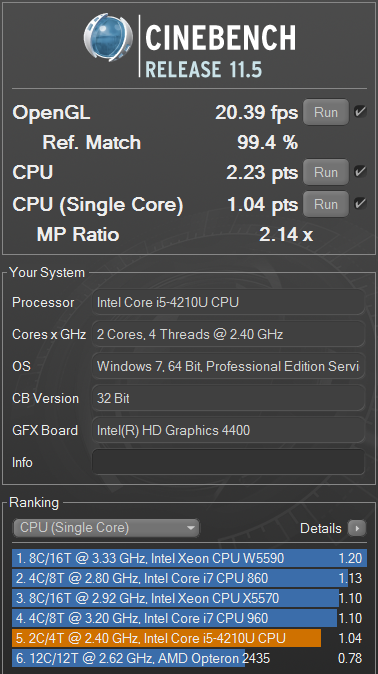
Task: Run the CPU benchmark
Action: (326, 172)
